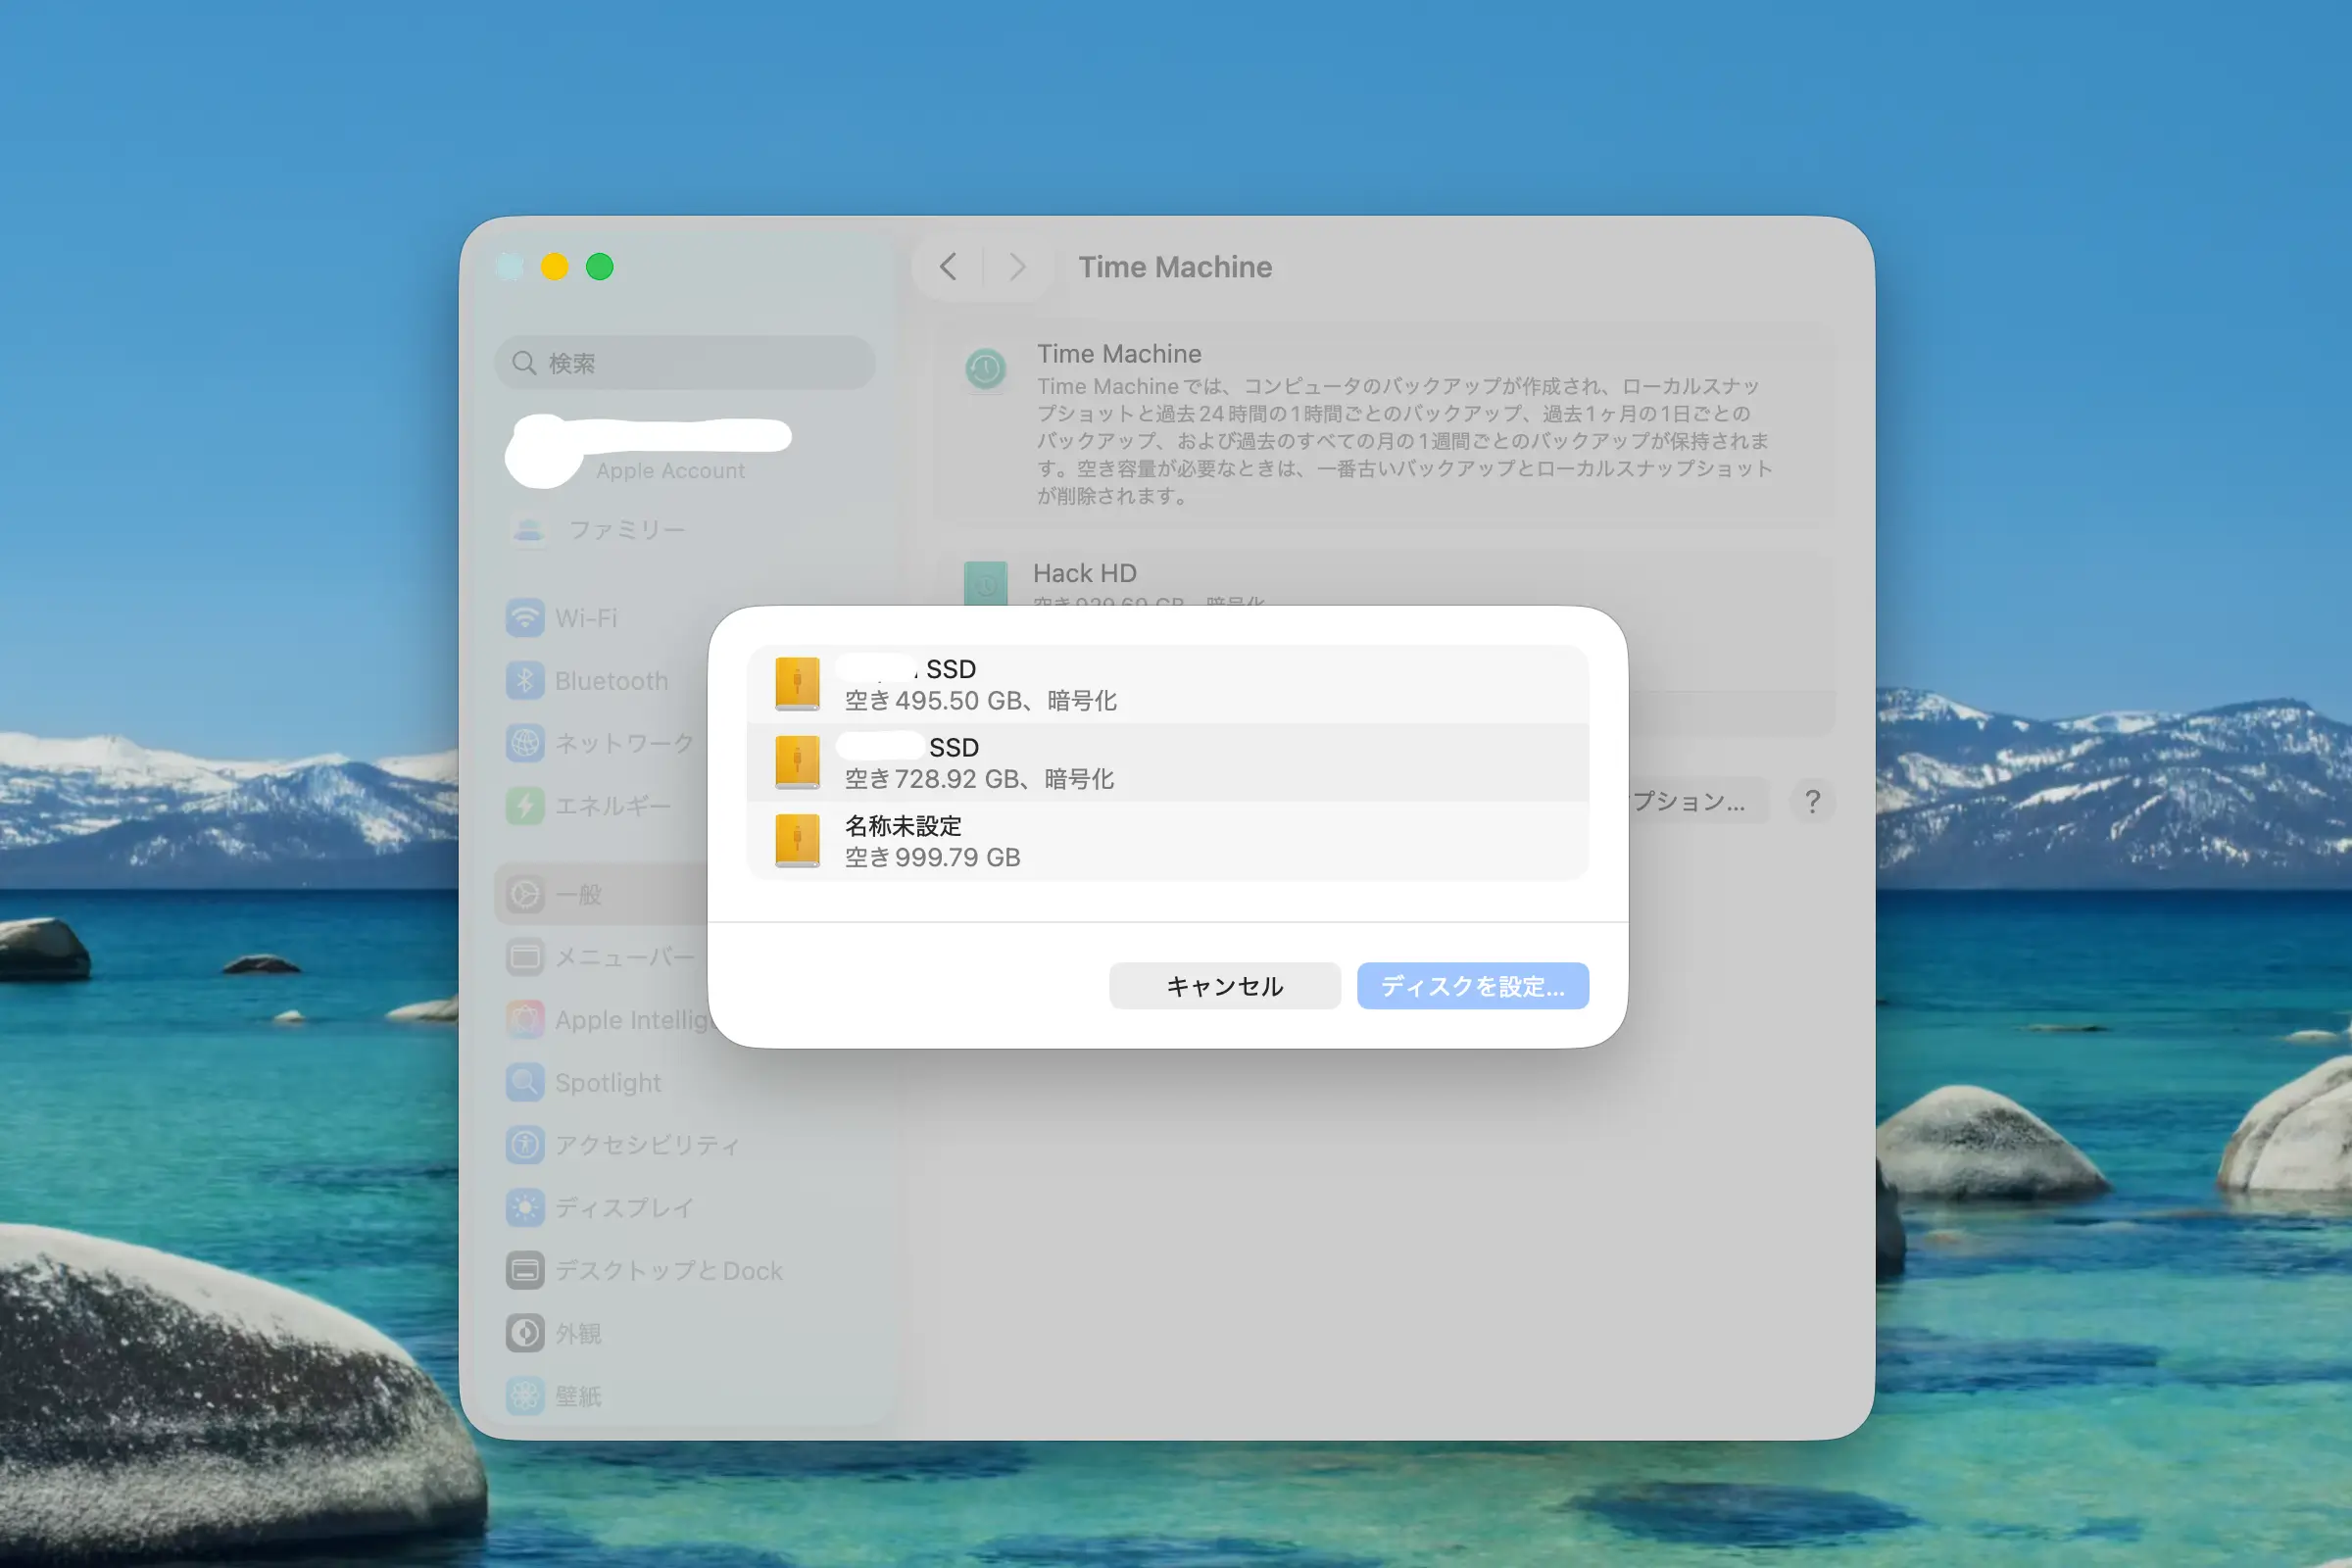Go forward with the right chevron
2352x1568 pixels.
tap(1017, 267)
